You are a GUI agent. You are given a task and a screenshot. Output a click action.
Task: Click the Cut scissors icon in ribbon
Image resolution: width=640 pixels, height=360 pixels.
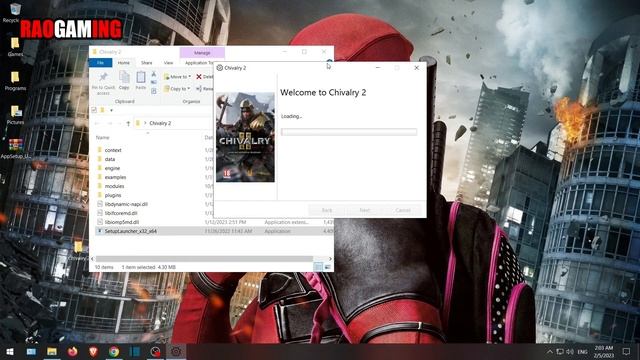pyautogui.click(x=154, y=74)
